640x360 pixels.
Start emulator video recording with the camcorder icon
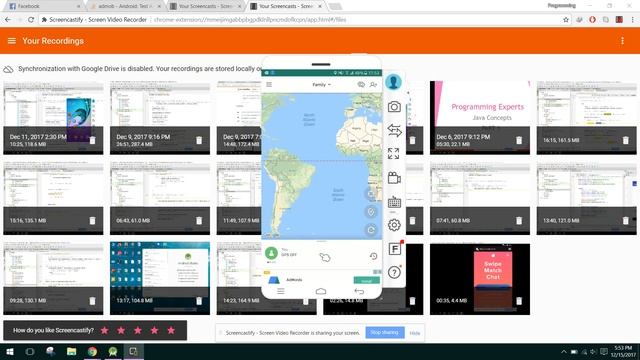tap(394, 178)
